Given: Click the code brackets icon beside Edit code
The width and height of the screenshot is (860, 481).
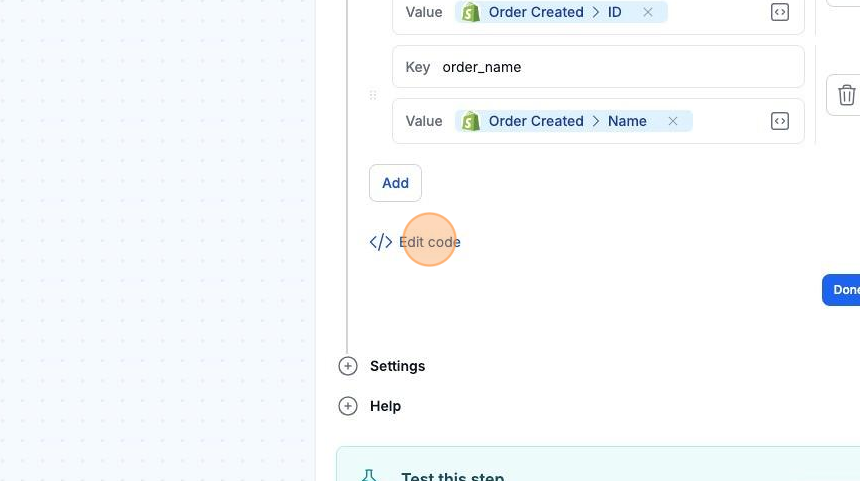Looking at the screenshot, I should tap(381, 242).
